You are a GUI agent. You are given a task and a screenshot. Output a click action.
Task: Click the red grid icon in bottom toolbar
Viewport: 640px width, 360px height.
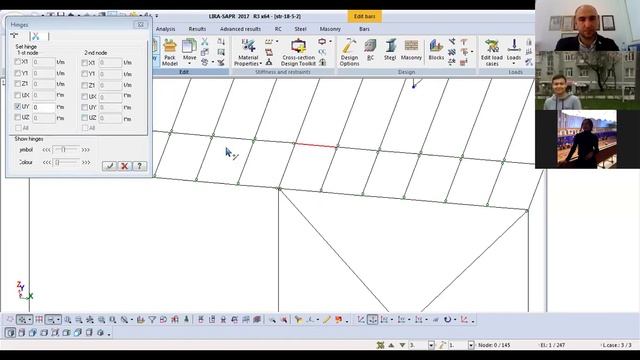click(39, 320)
